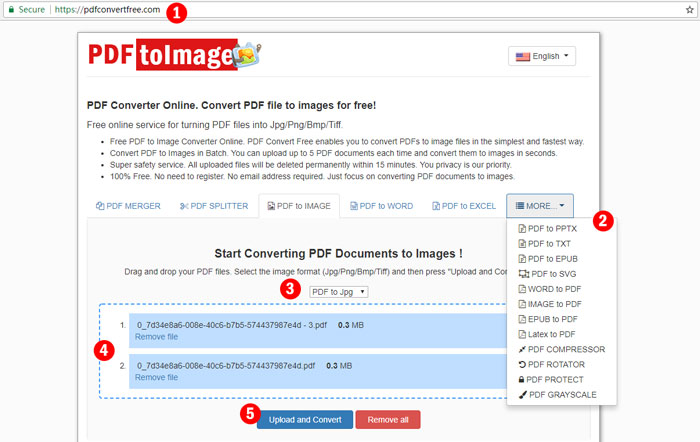Image resolution: width=700 pixels, height=442 pixels.
Task: Click the PDF MERGER tab icon
Action: 100,206
